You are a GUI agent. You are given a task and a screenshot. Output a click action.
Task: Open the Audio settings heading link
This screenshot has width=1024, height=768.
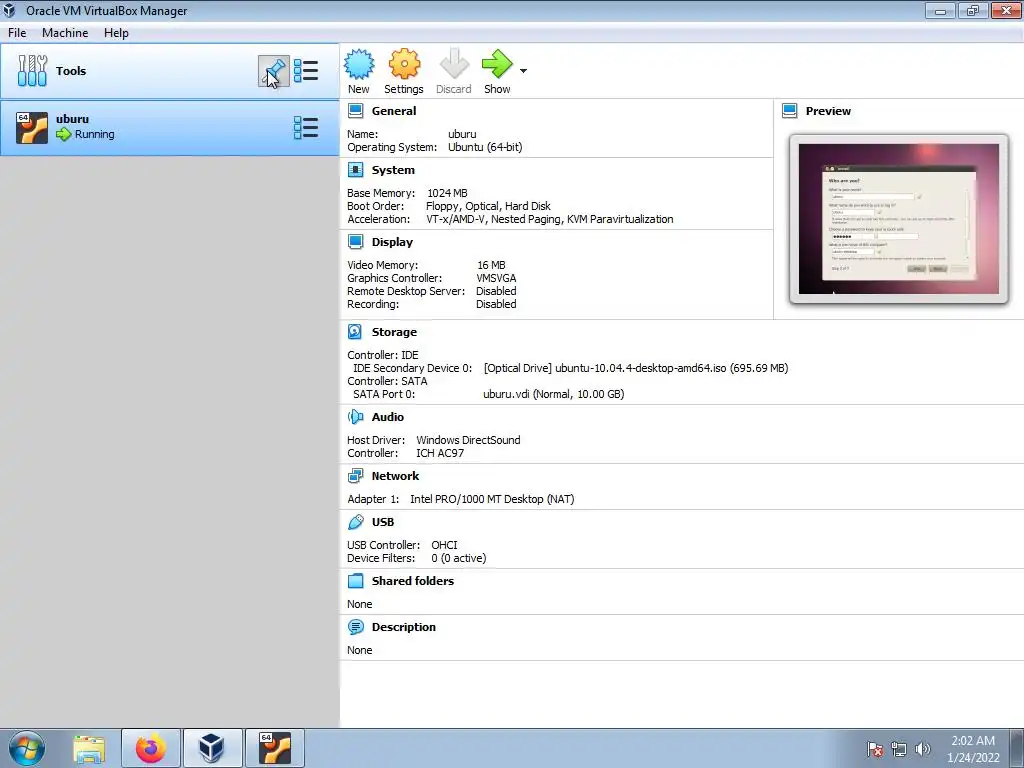click(388, 417)
